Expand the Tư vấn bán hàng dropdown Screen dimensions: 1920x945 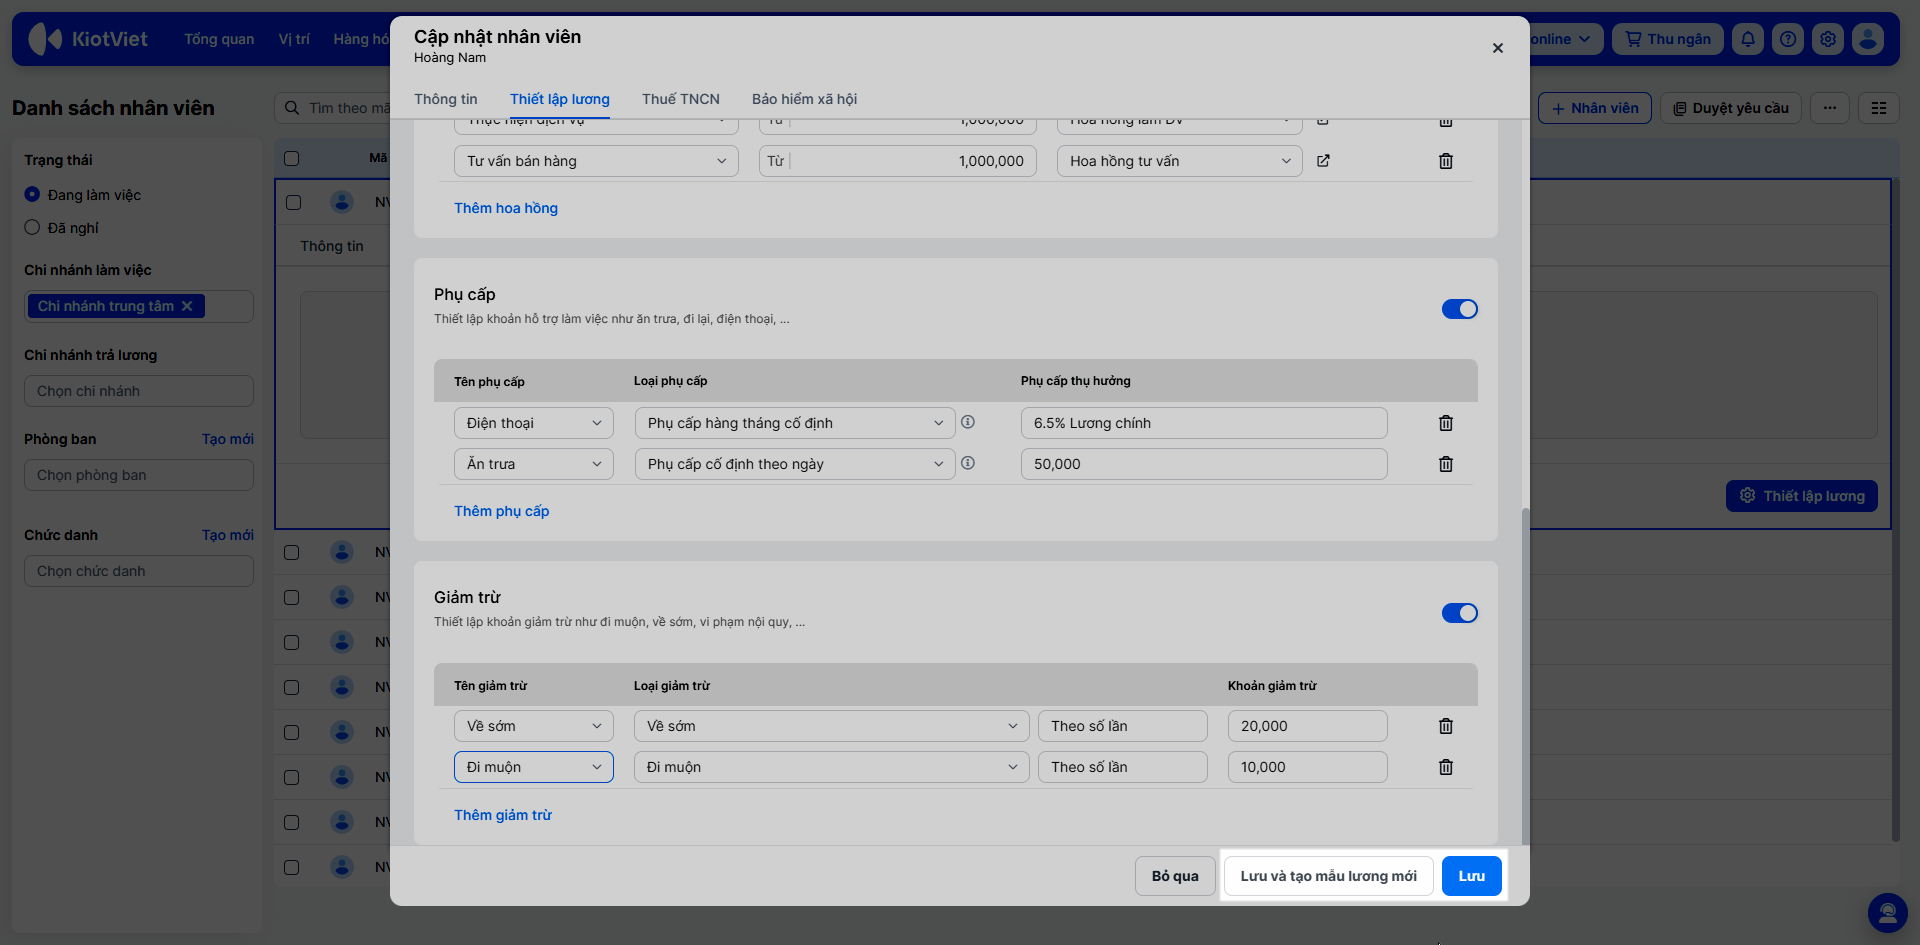(x=596, y=161)
